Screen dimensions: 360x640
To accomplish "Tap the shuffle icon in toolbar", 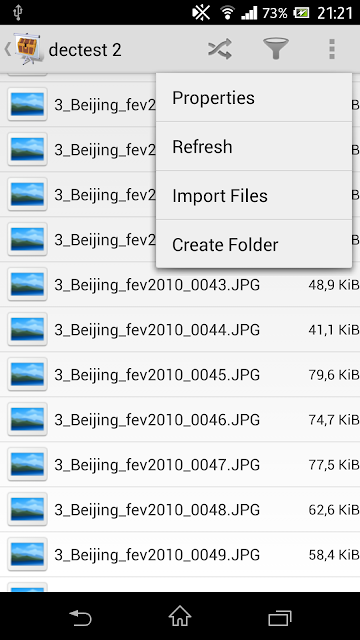I will [x=220, y=49].
